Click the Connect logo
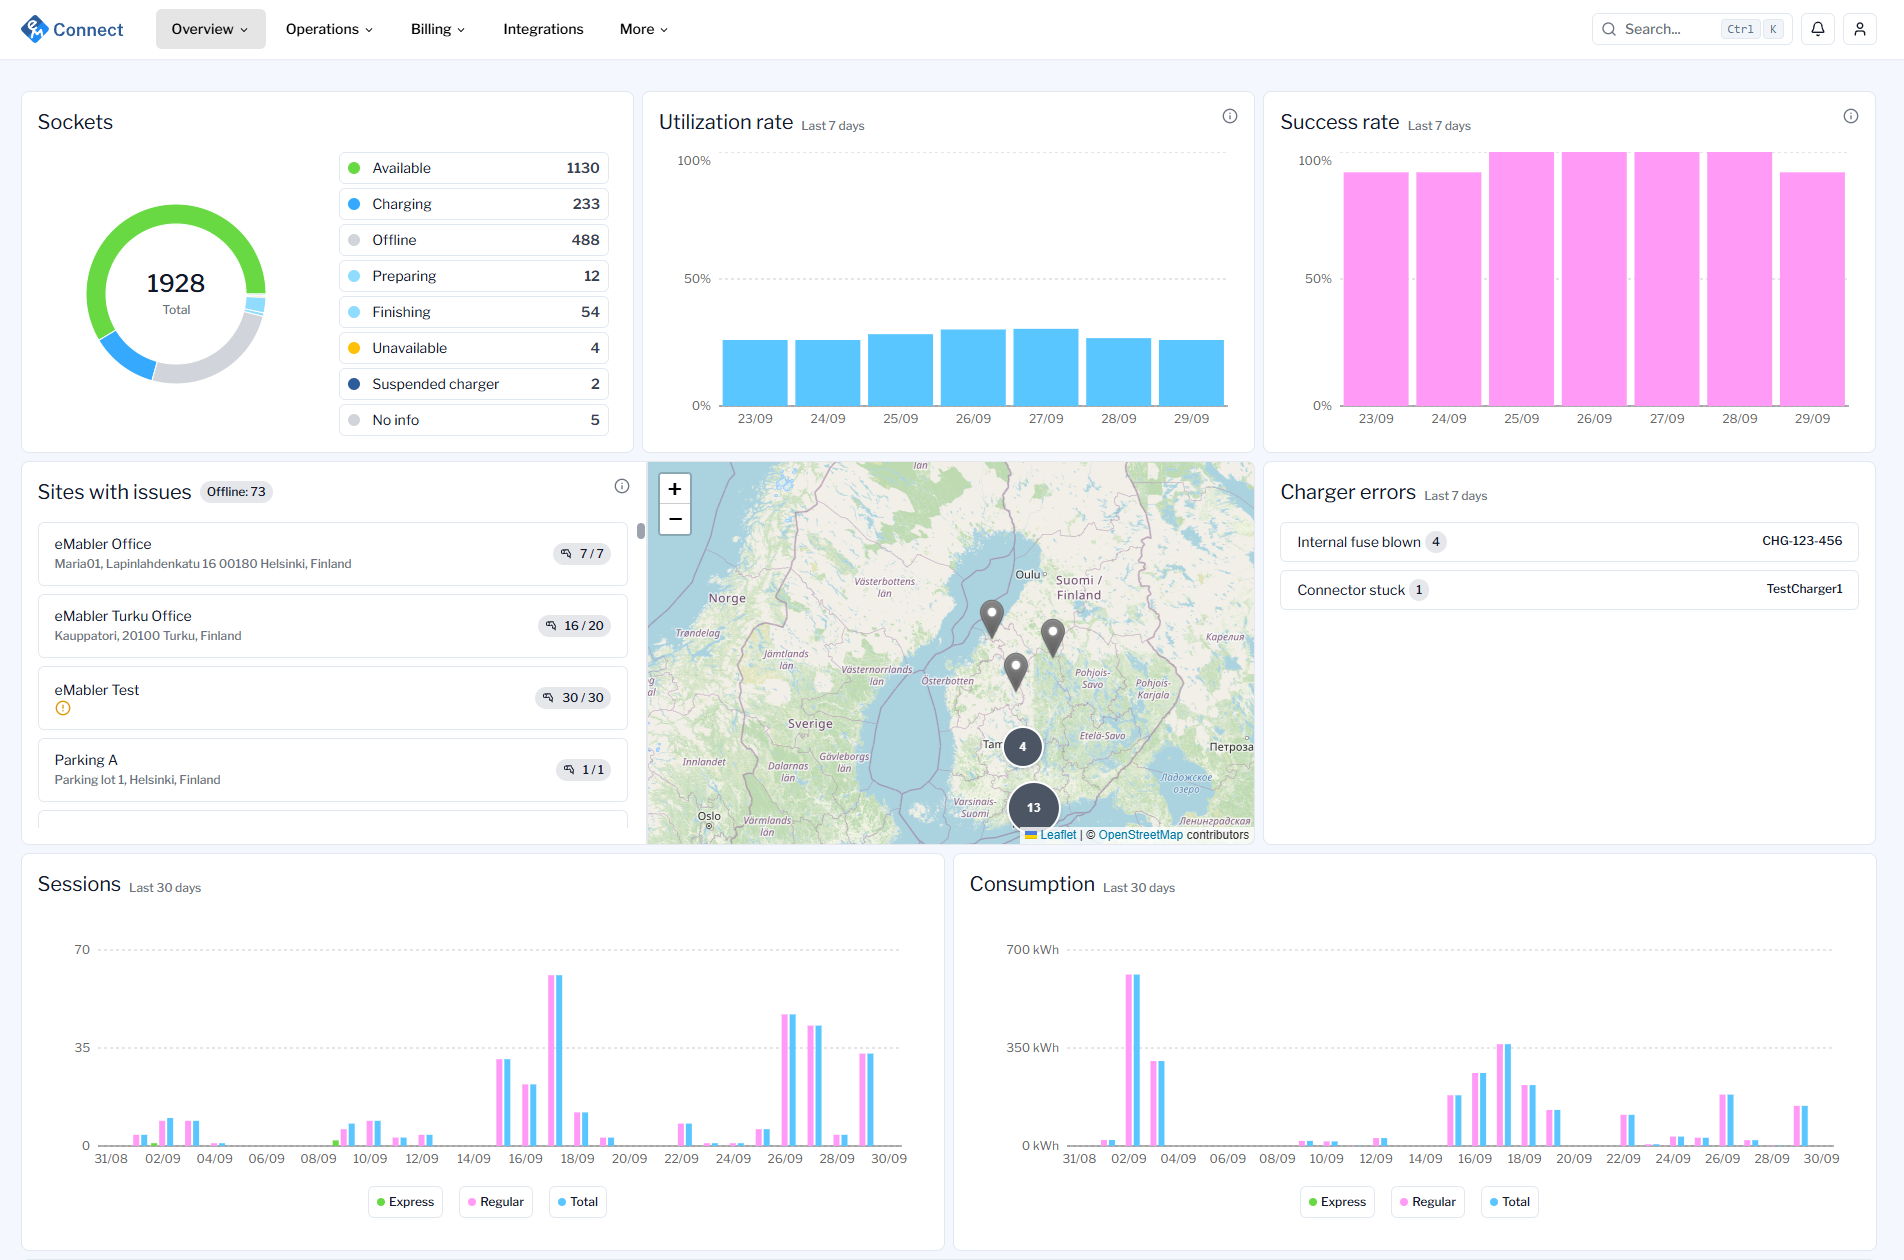Viewport: 1904px width, 1260px height. [72, 29]
